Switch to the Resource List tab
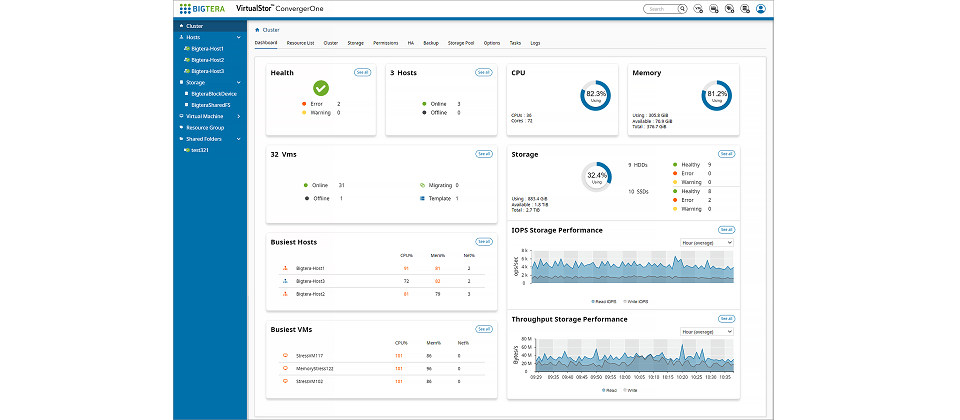960x420 pixels. click(x=300, y=44)
